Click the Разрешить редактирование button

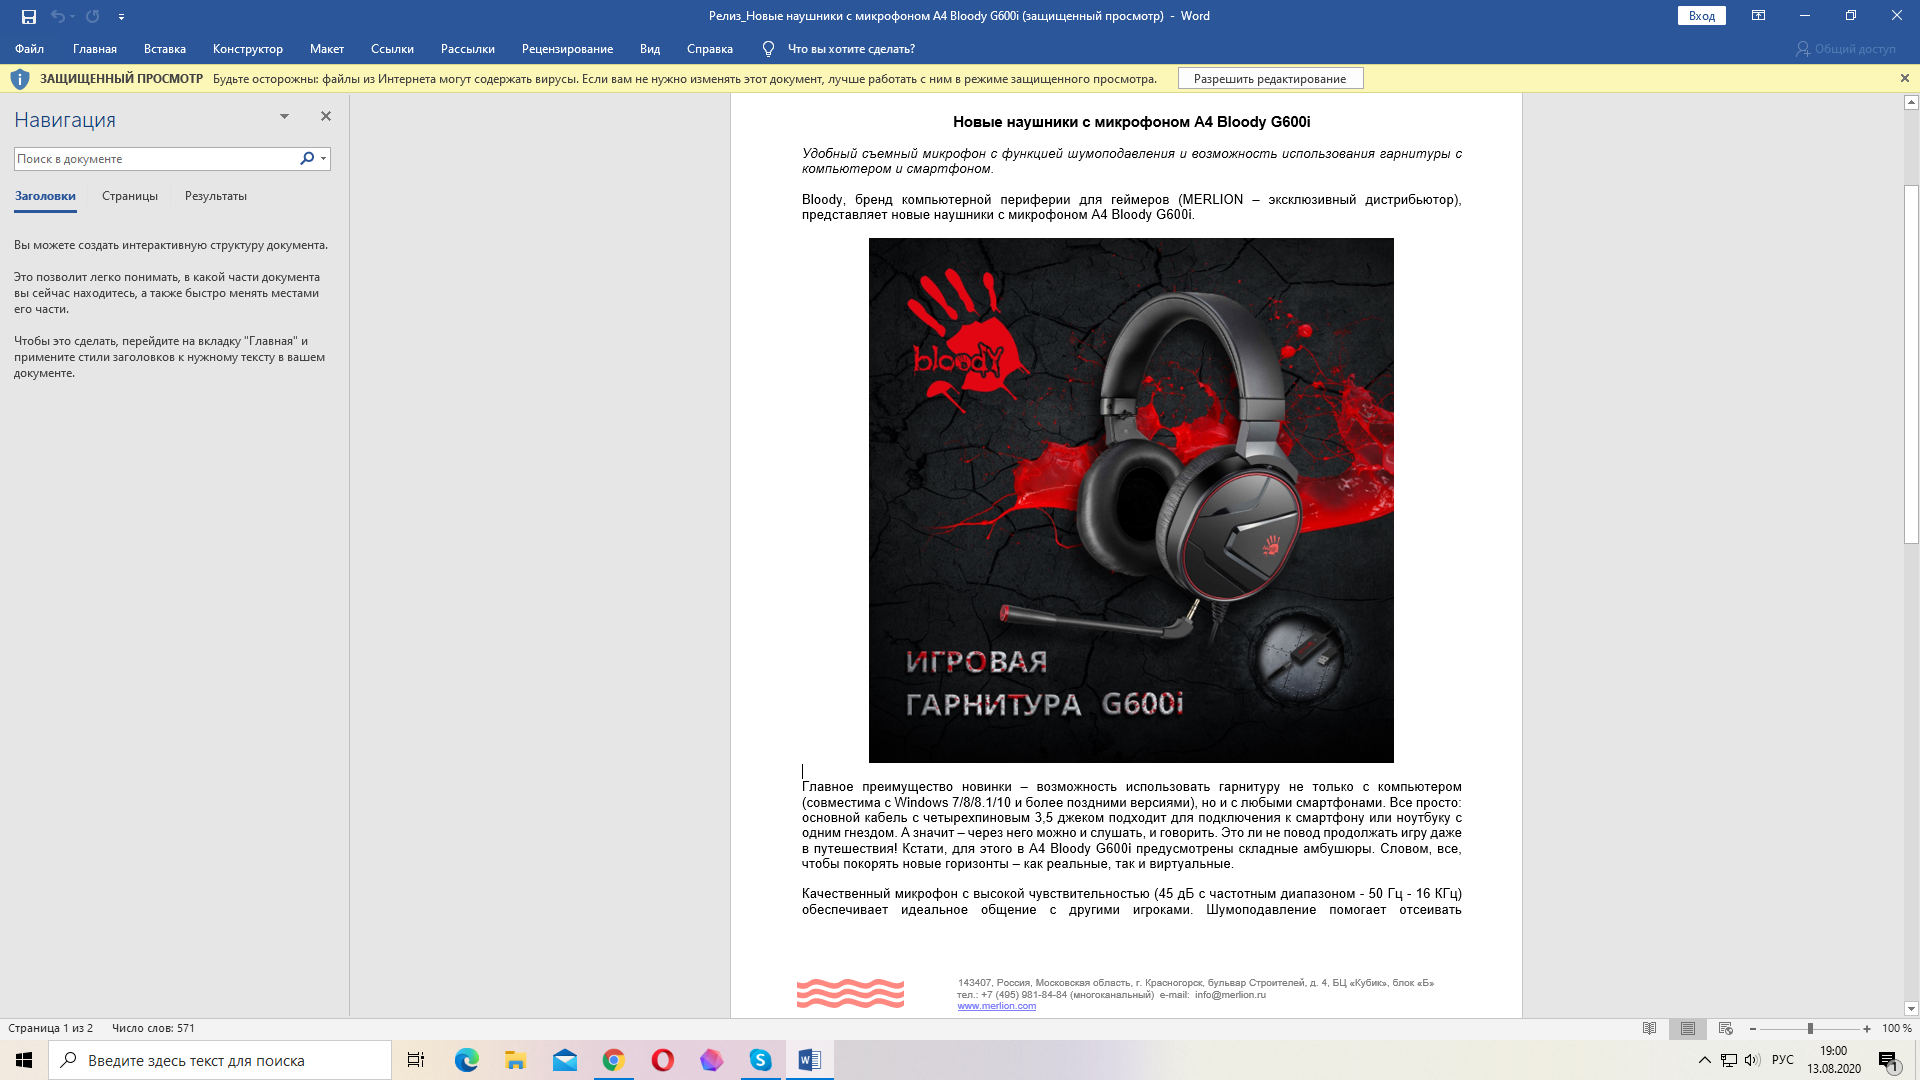(1270, 79)
